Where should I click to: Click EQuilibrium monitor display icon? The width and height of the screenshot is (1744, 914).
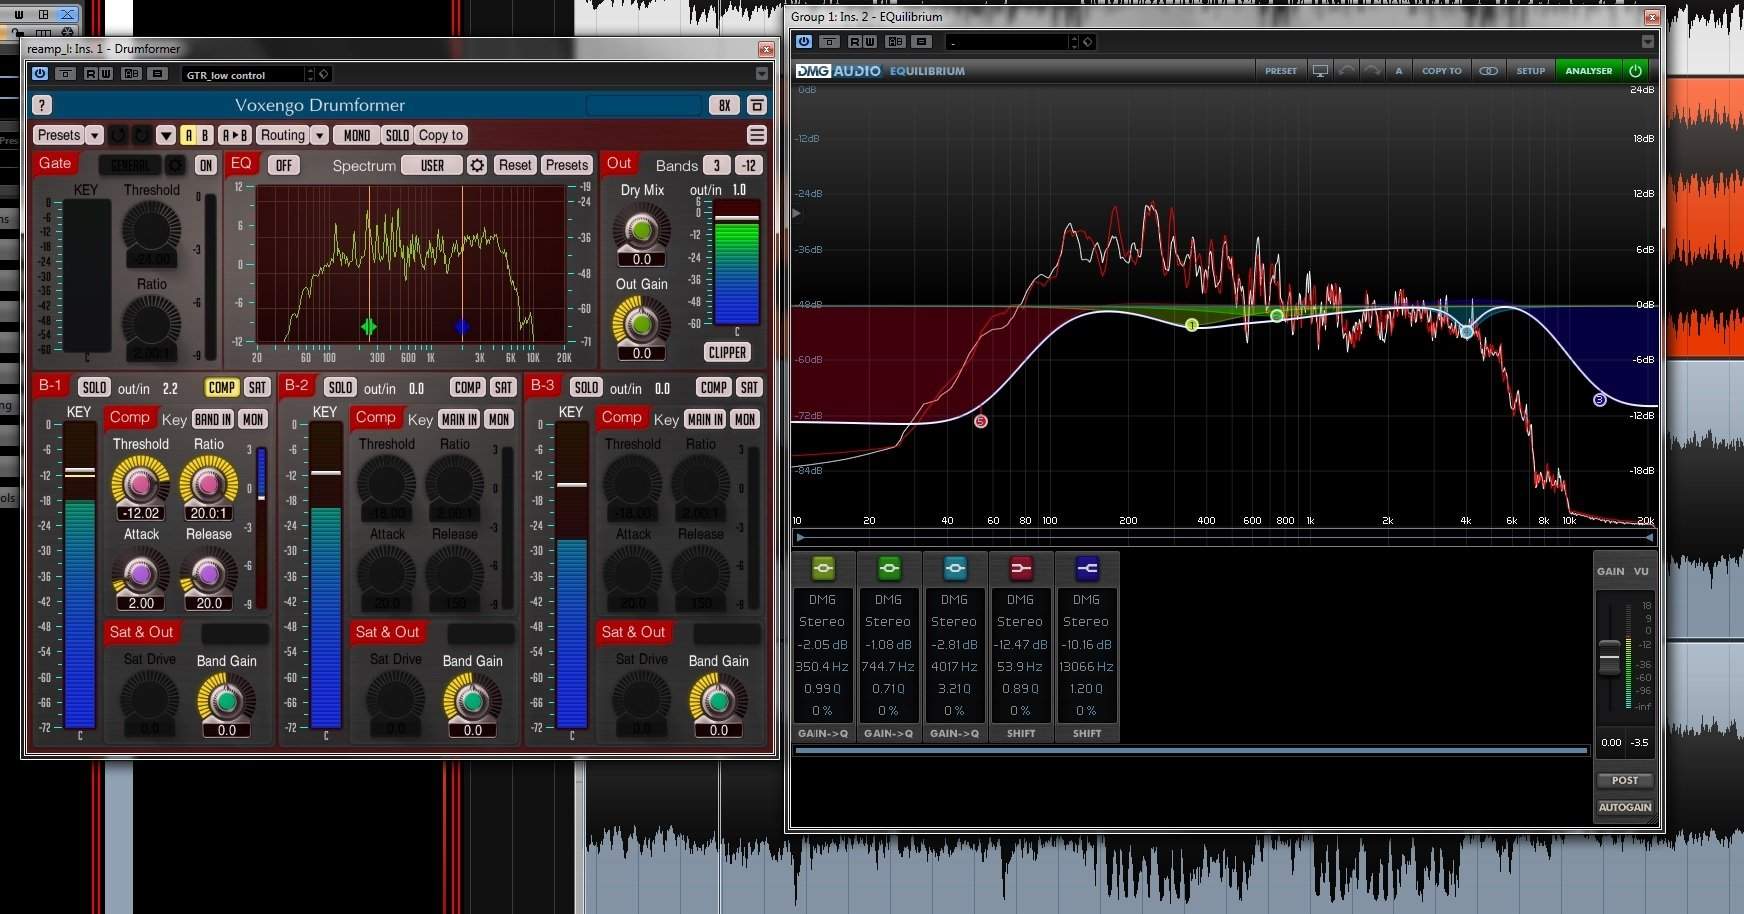[1320, 70]
